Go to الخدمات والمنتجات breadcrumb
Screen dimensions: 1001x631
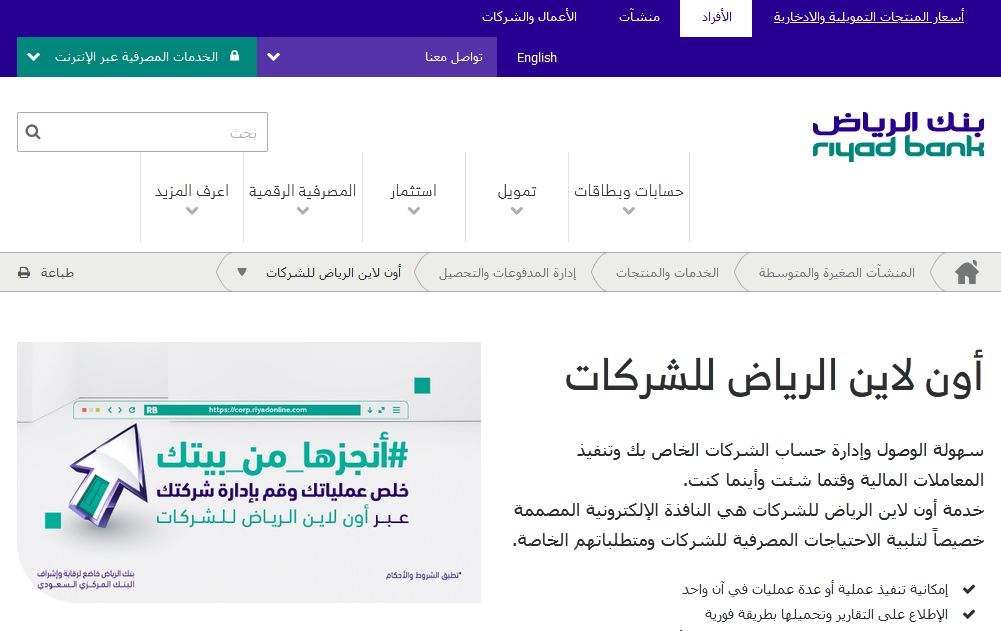pyautogui.click(x=667, y=273)
